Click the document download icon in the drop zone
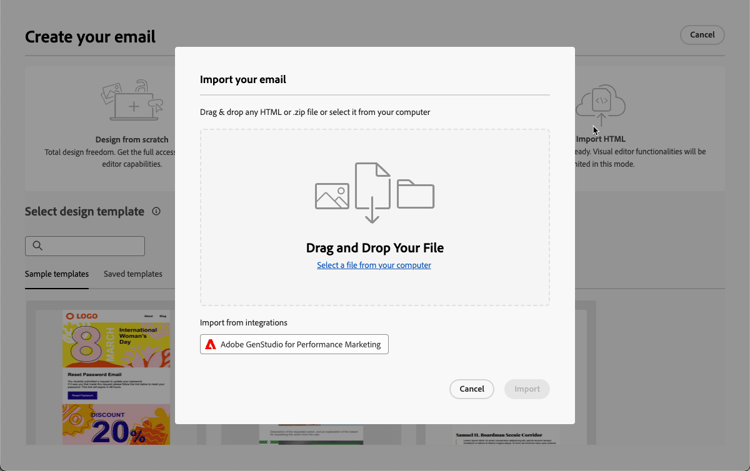 (373, 193)
